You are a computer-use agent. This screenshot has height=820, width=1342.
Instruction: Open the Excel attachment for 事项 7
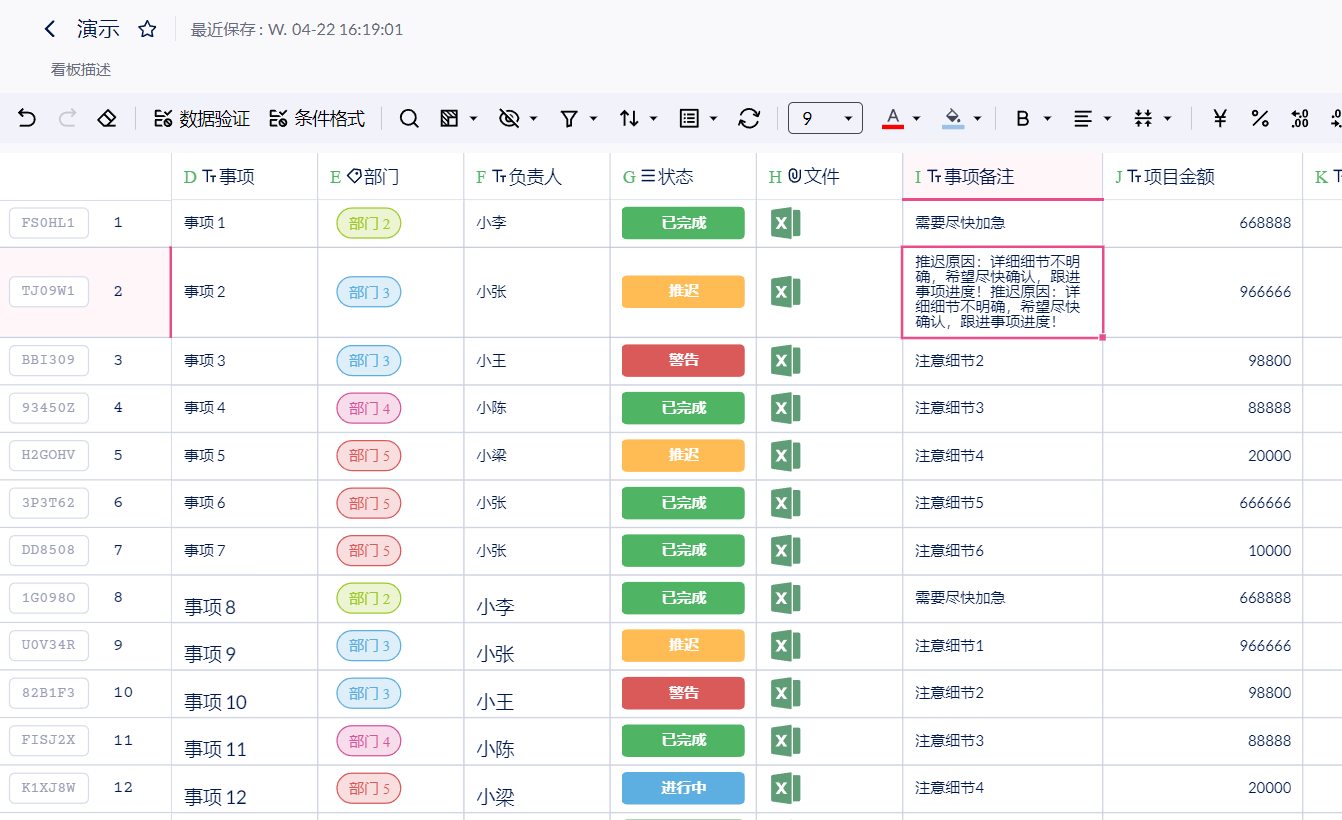[785, 550]
